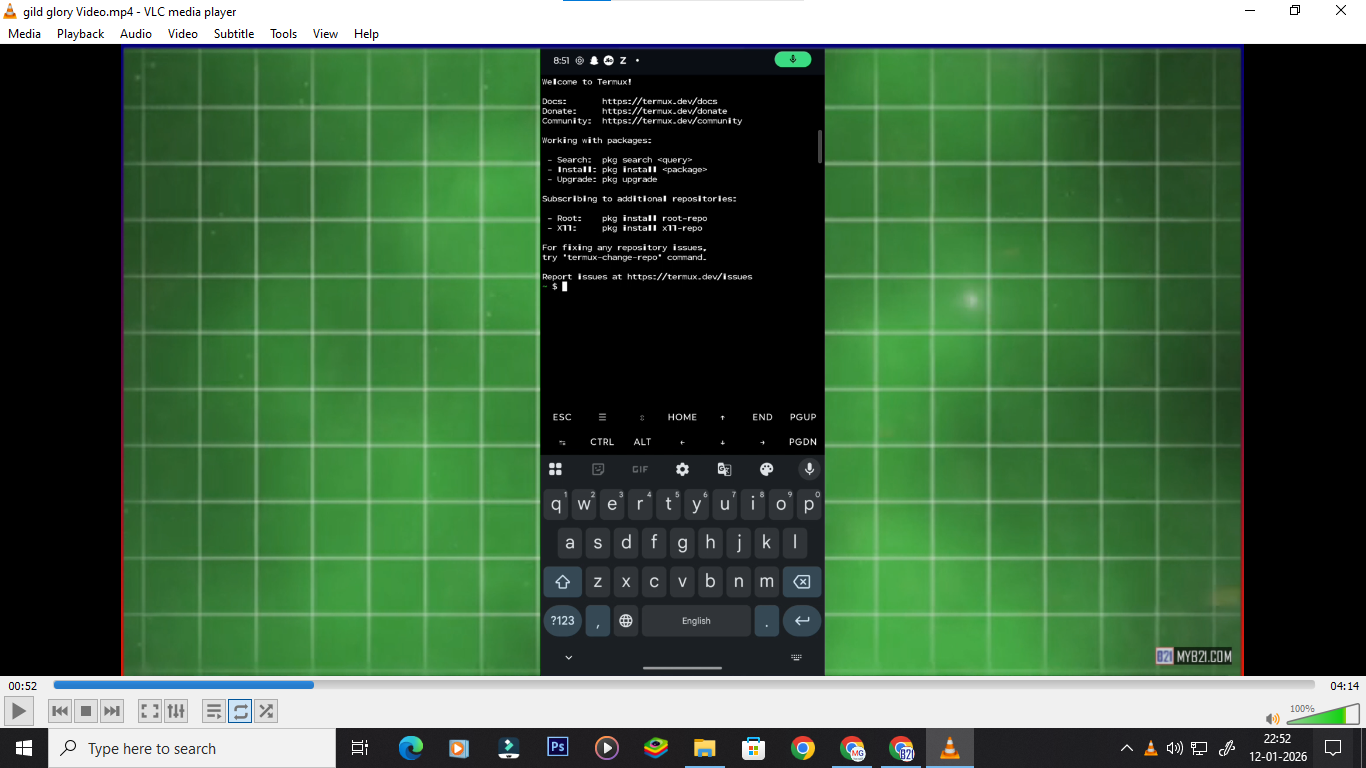1366x768 pixels.
Task: Open the Playback menu
Action: click(x=80, y=33)
